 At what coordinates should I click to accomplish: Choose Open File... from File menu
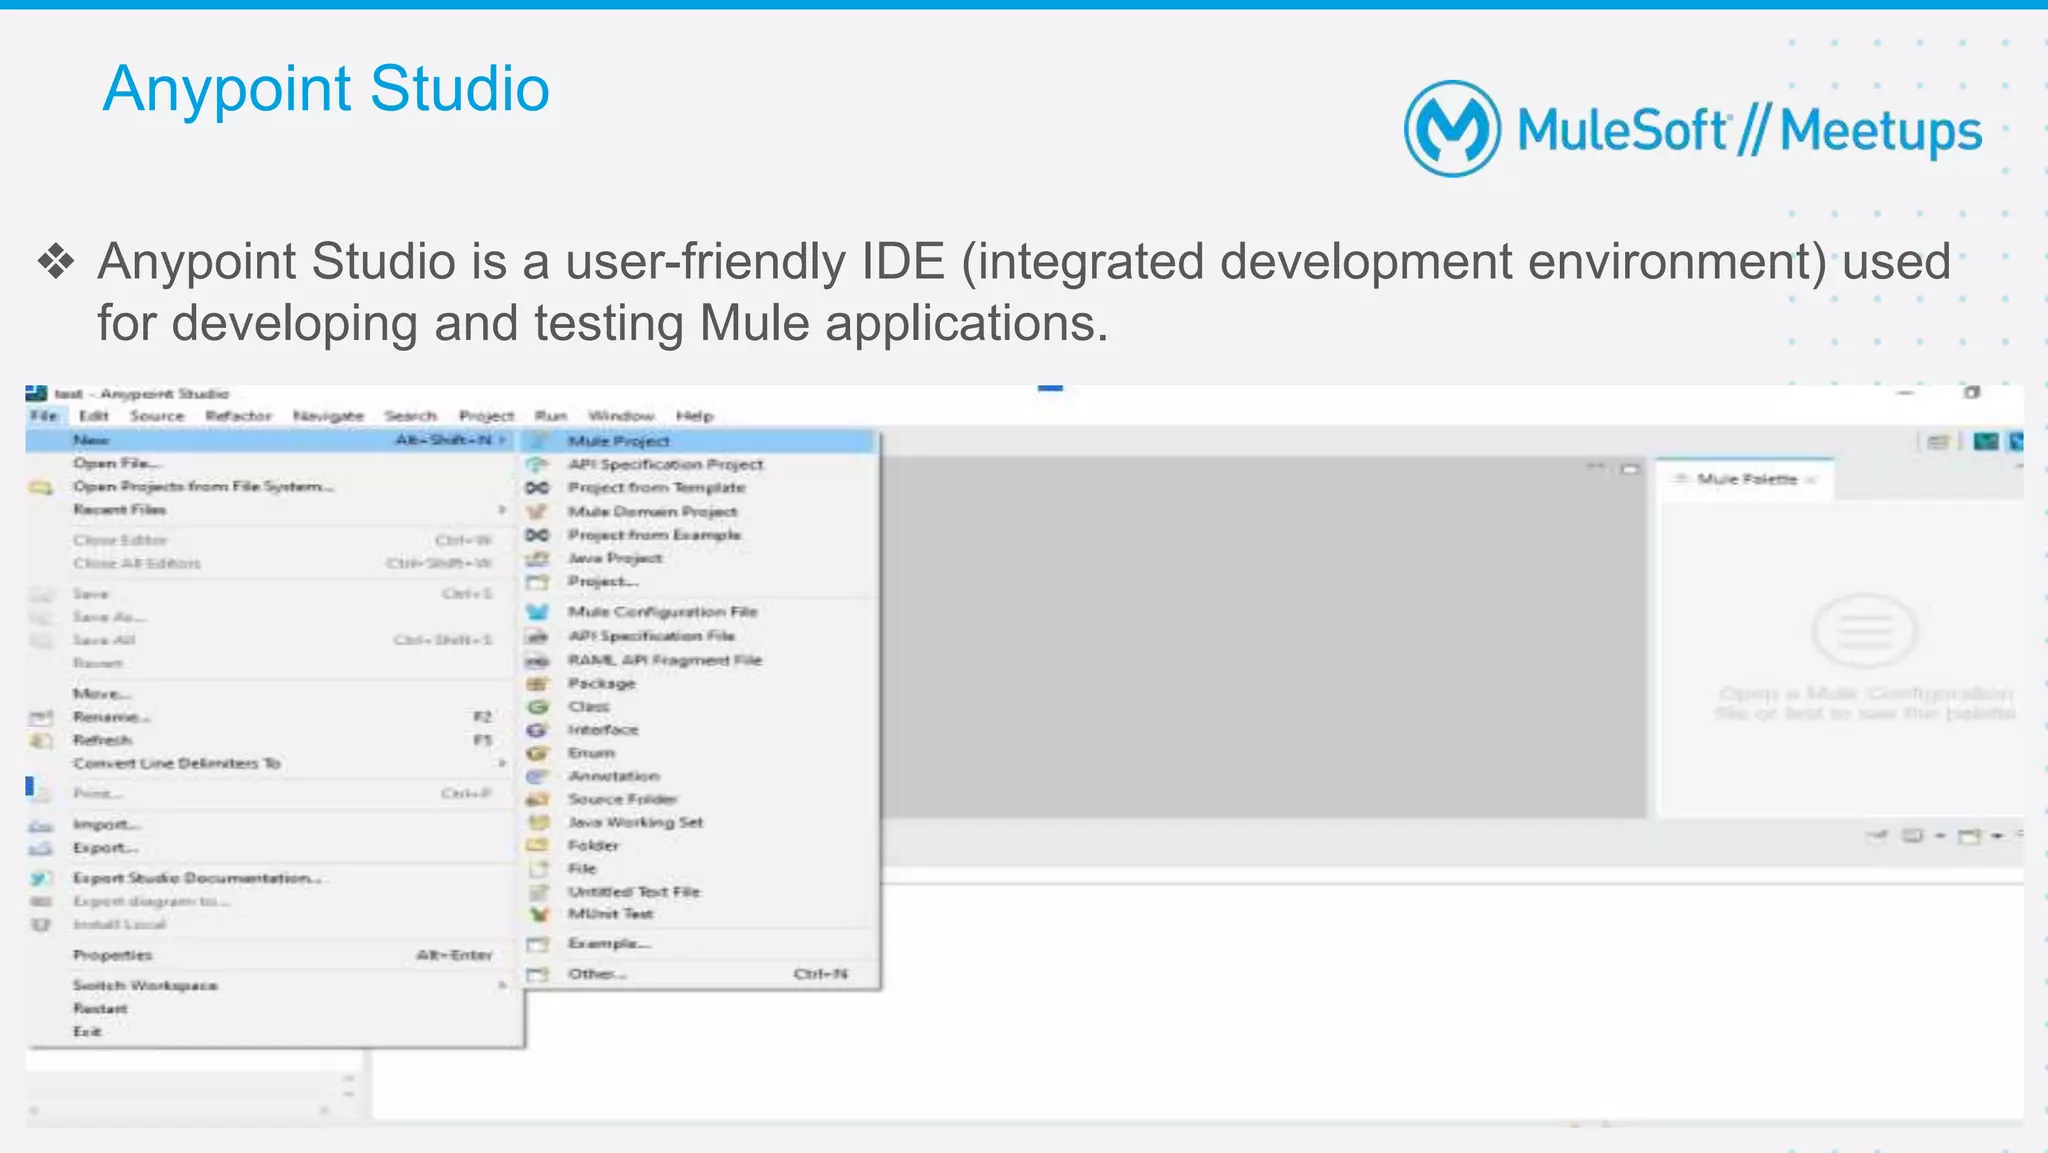pos(272,463)
